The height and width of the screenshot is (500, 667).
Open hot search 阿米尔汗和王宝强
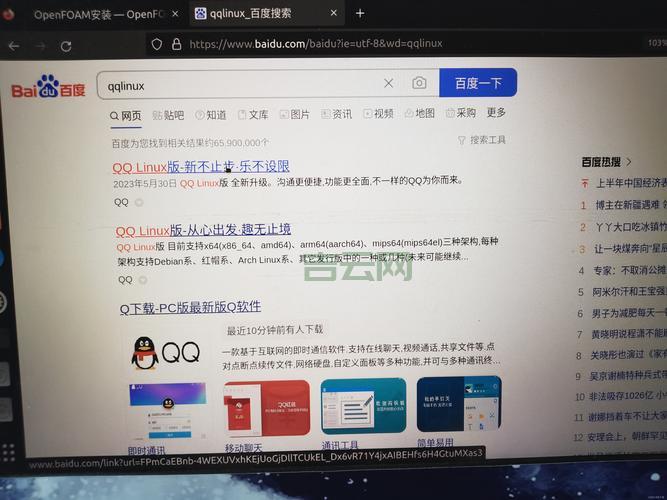click(x=629, y=292)
